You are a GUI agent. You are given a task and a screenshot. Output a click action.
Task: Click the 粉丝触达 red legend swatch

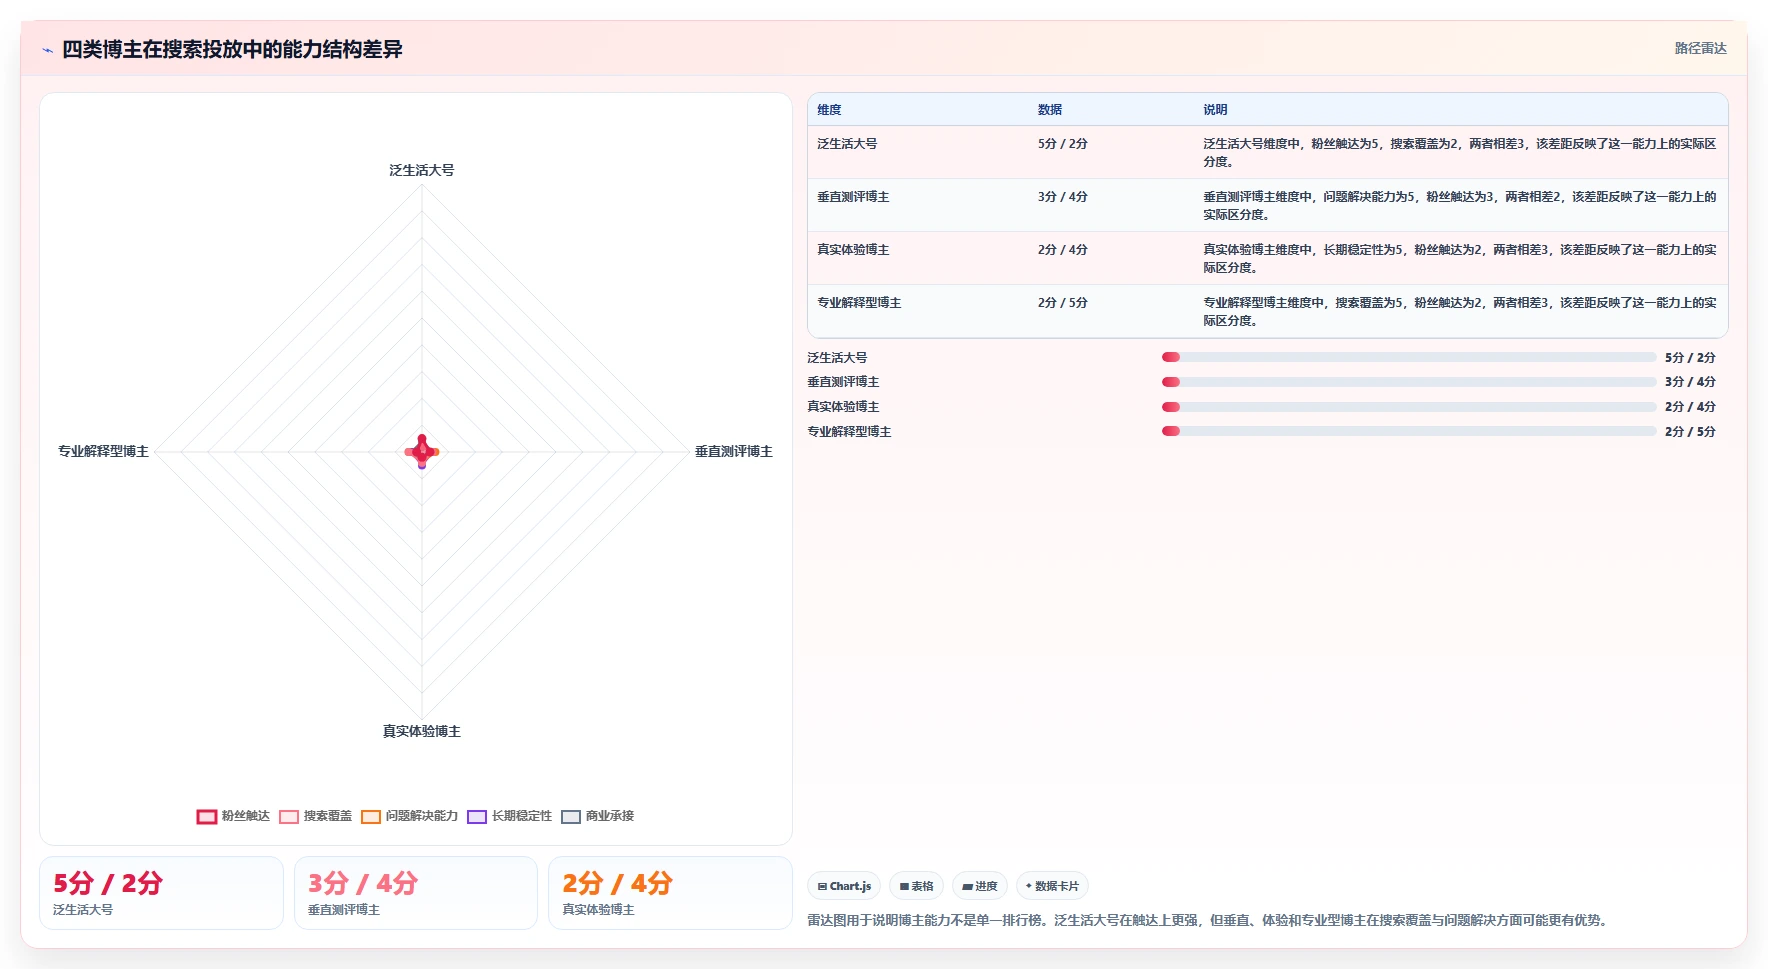pyautogui.click(x=207, y=817)
